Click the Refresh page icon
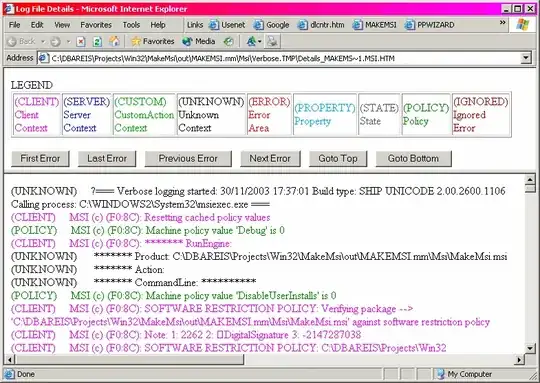 pyautogui.click(x=97, y=42)
